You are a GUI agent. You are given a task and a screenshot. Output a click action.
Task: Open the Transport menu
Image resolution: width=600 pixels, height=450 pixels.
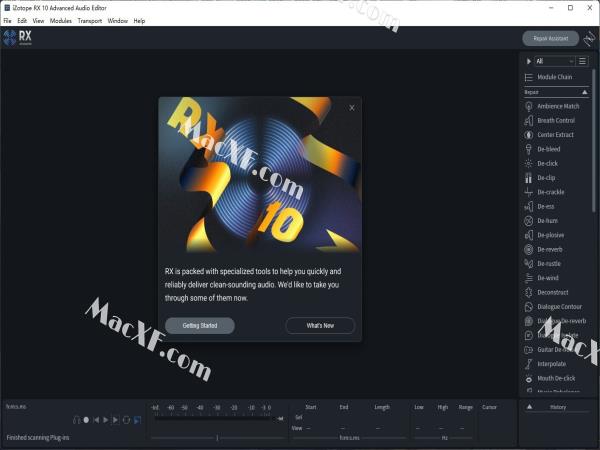(90, 21)
